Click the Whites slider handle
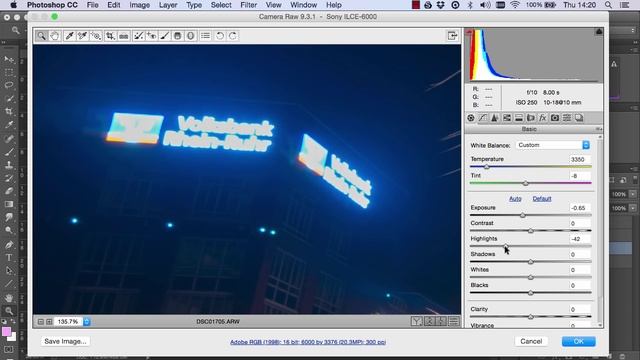This screenshot has height=360, width=640. (x=531, y=278)
